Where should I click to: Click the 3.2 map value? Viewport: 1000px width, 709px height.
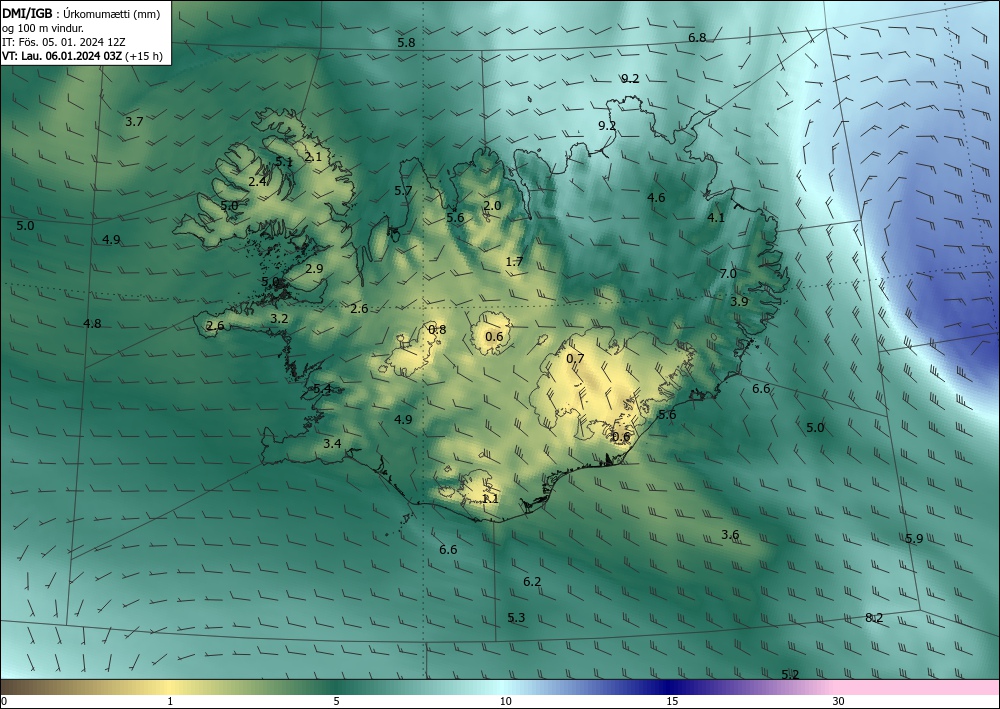click(279, 318)
